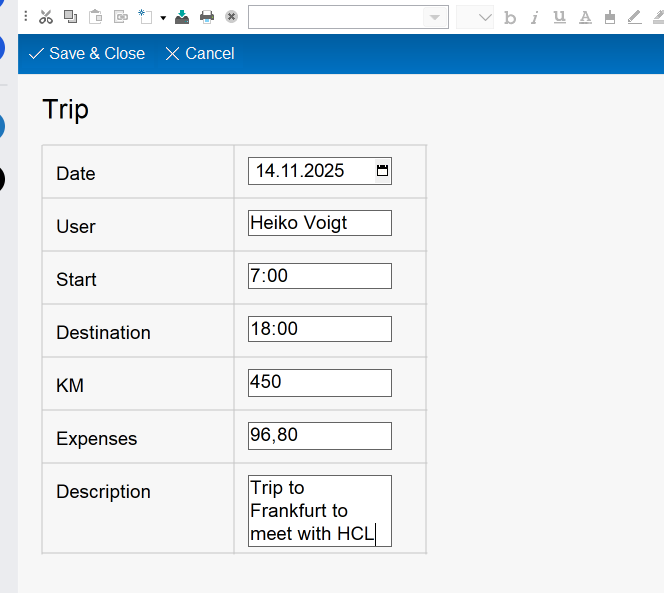Screen dimensions: 664x593
Task: Toggle underline formatting
Action: pyautogui.click(x=559, y=17)
